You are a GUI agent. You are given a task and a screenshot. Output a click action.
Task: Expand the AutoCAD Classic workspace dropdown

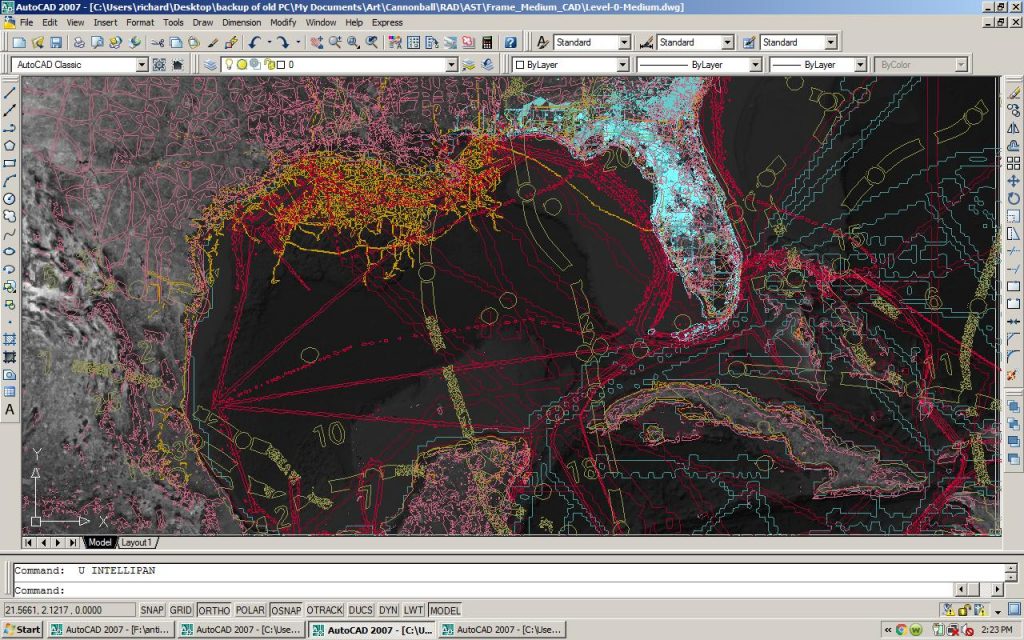tap(141, 65)
